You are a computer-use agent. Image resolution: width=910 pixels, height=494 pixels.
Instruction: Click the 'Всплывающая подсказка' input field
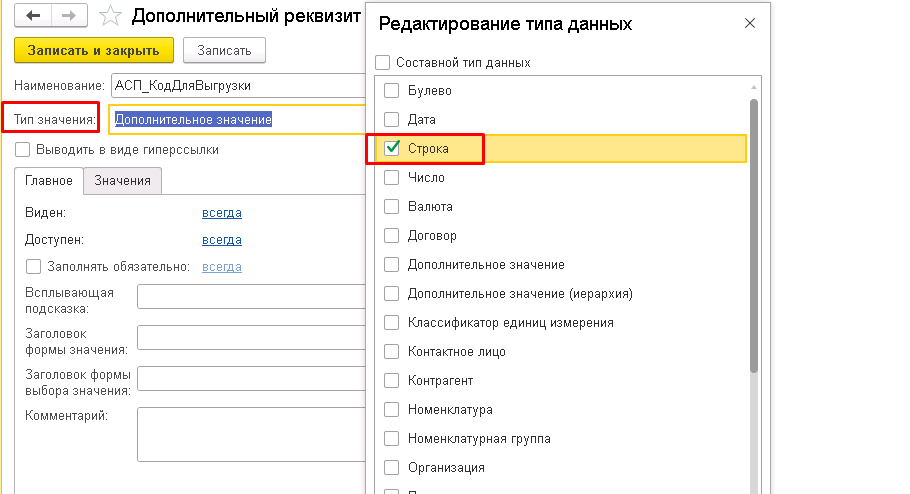coord(251,297)
